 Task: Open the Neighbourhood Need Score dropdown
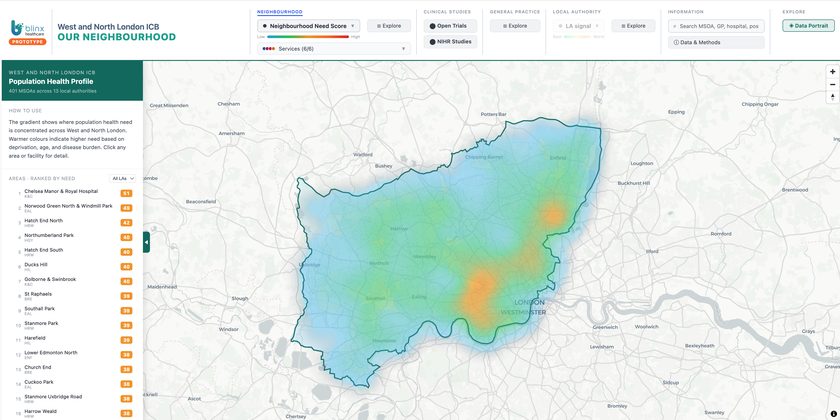pyautogui.click(x=309, y=26)
